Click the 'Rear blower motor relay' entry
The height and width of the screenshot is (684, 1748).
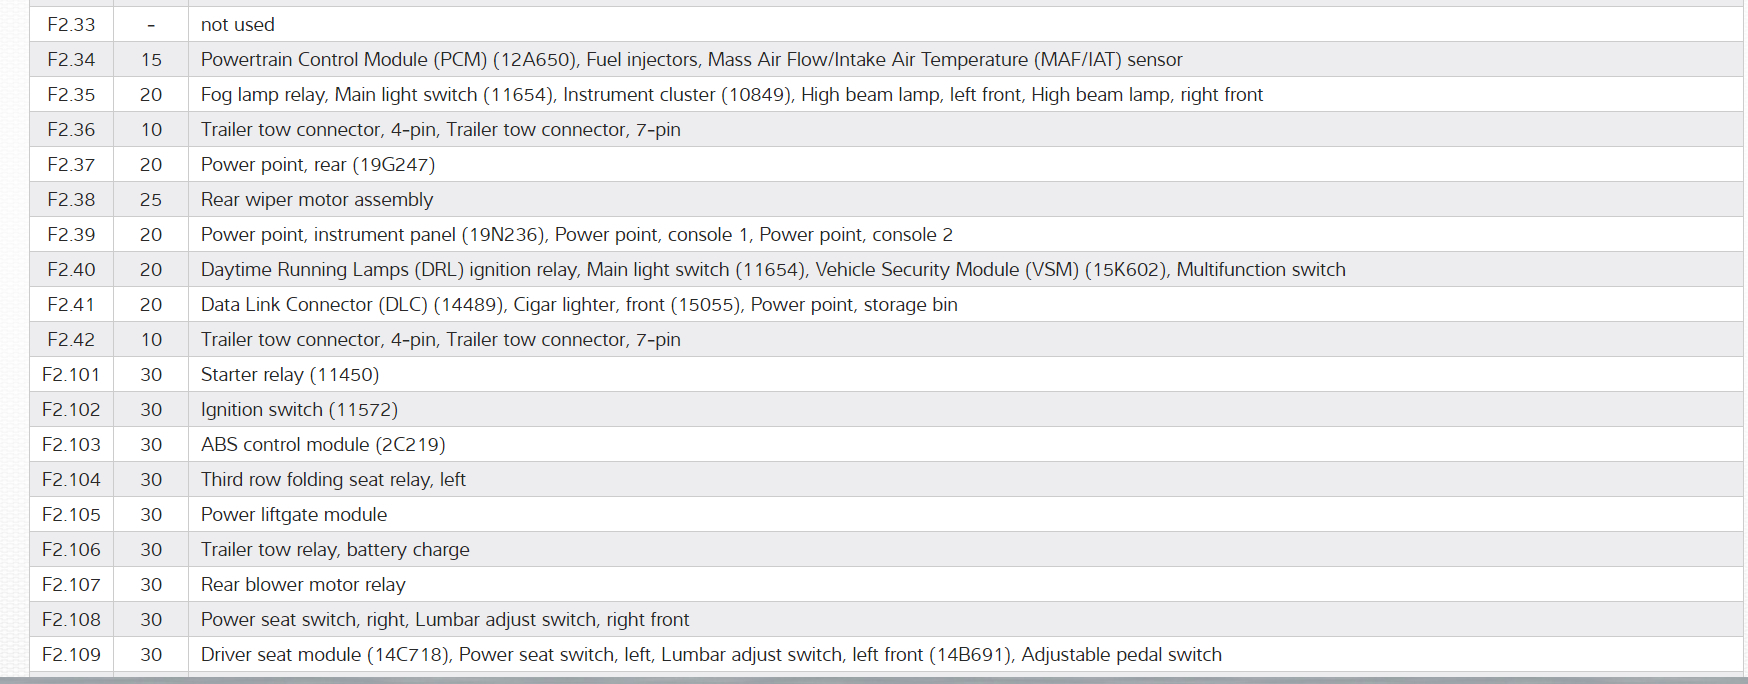pos(303,585)
